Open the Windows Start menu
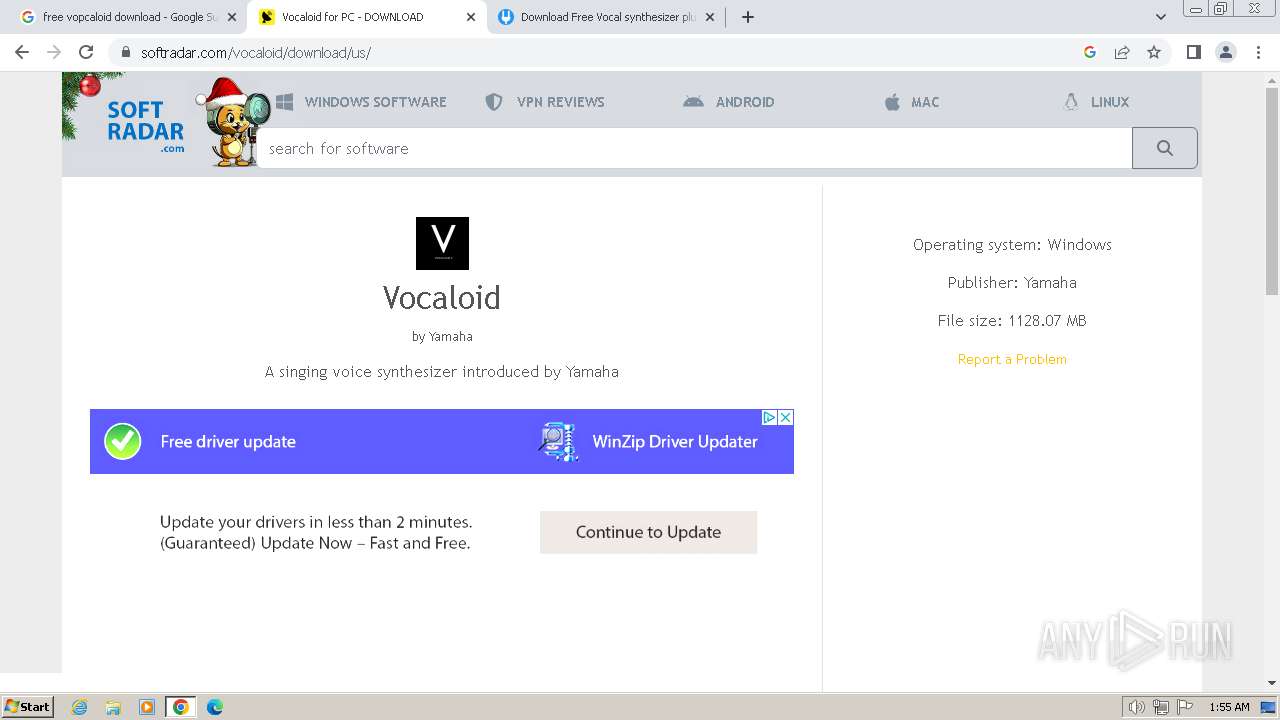This screenshot has height=720, width=1280. 28,706
